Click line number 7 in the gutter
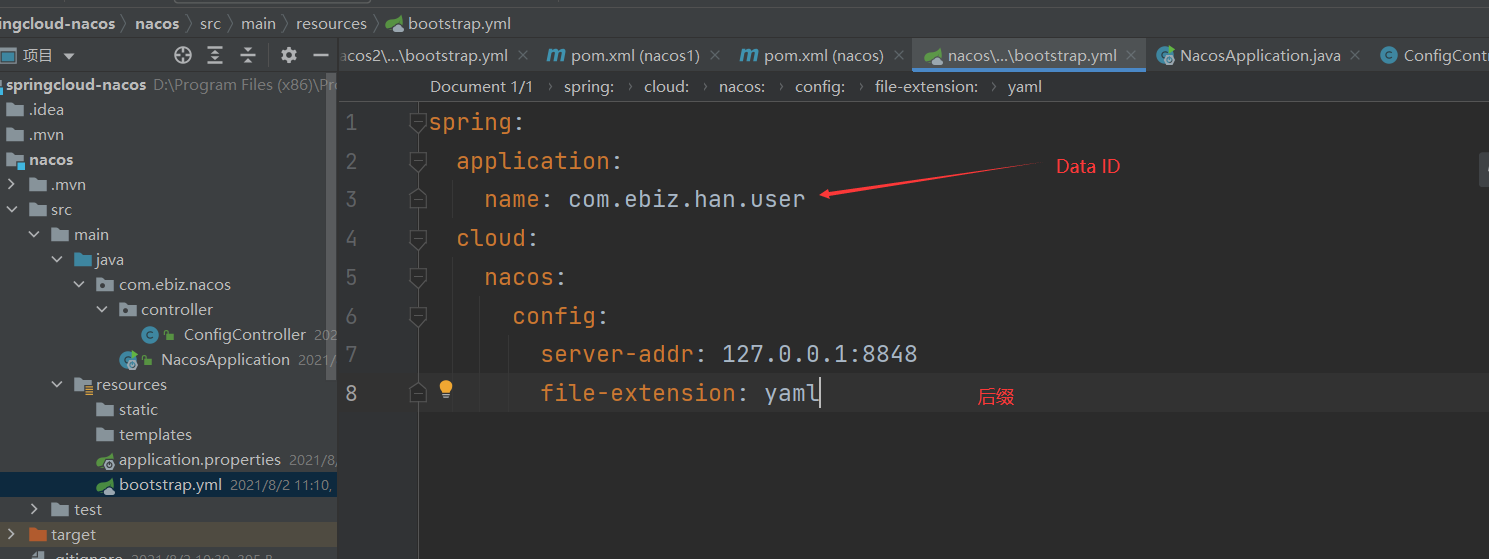 (x=351, y=354)
